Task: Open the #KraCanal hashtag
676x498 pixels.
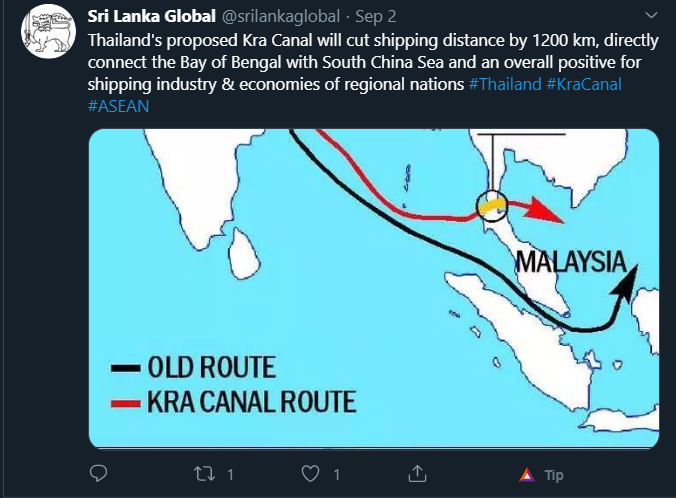Action: [x=584, y=84]
